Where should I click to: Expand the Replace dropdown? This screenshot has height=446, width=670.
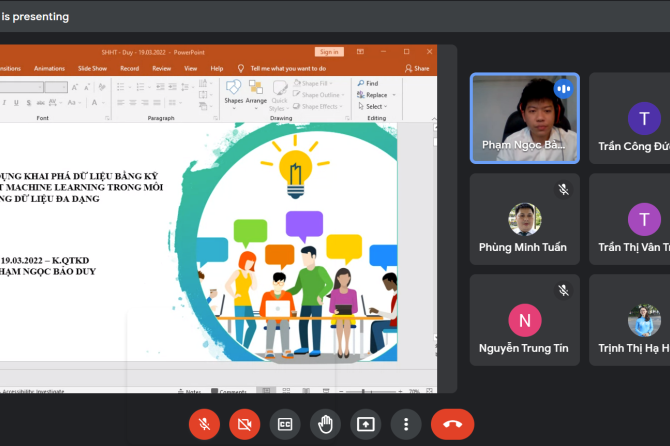(x=393, y=95)
